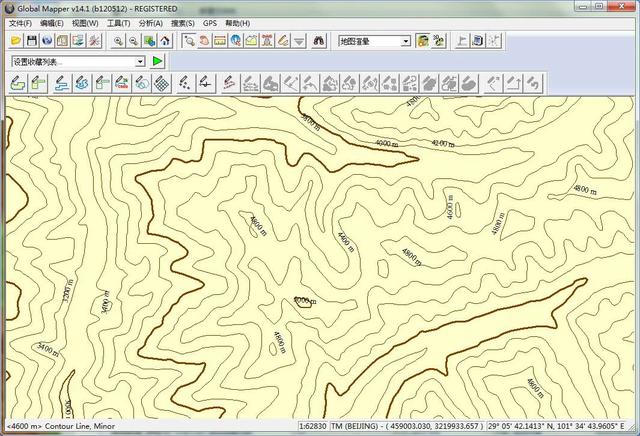Select the View Shed tower tool
Image resolution: width=640 pixels, height=436 pixels.
(x=267, y=41)
